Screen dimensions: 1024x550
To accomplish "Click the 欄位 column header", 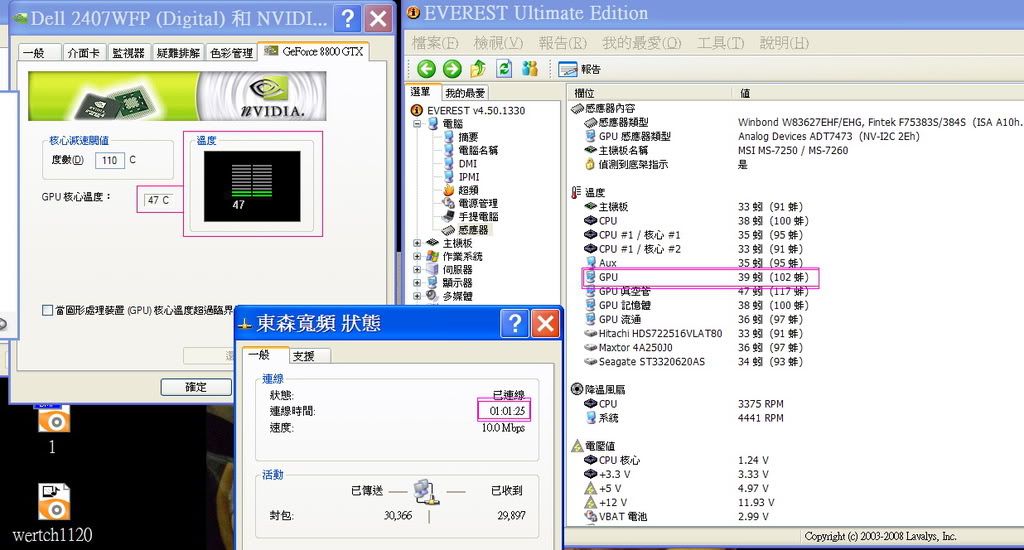I will 650,93.
